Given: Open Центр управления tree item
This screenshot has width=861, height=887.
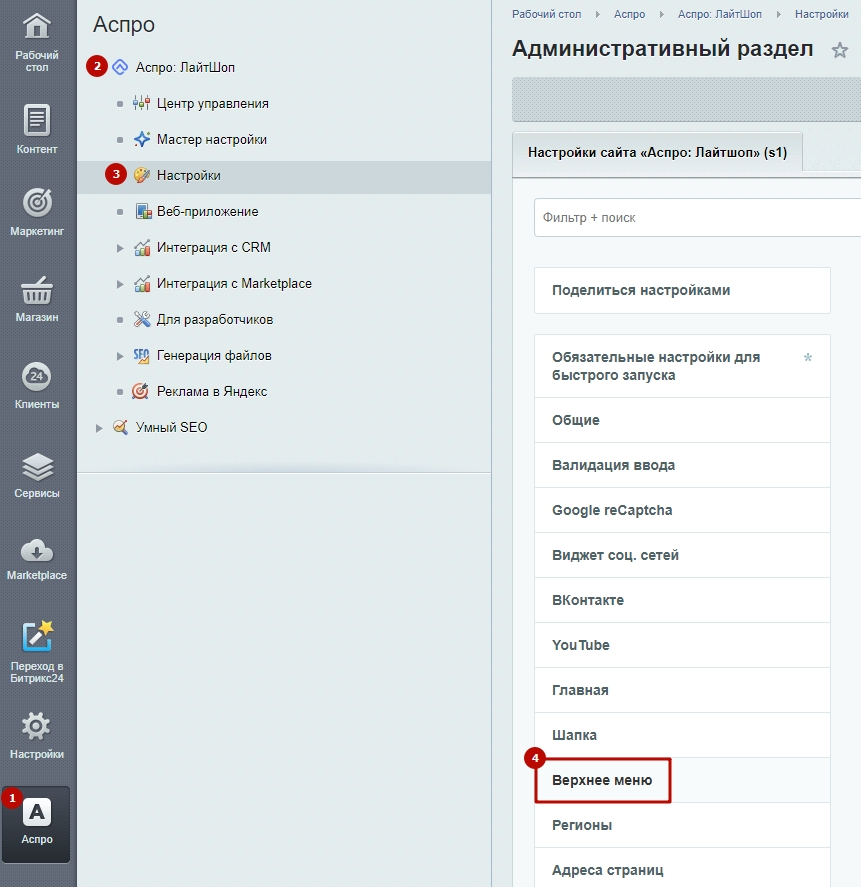Looking at the screenshot, I should 213,104.
